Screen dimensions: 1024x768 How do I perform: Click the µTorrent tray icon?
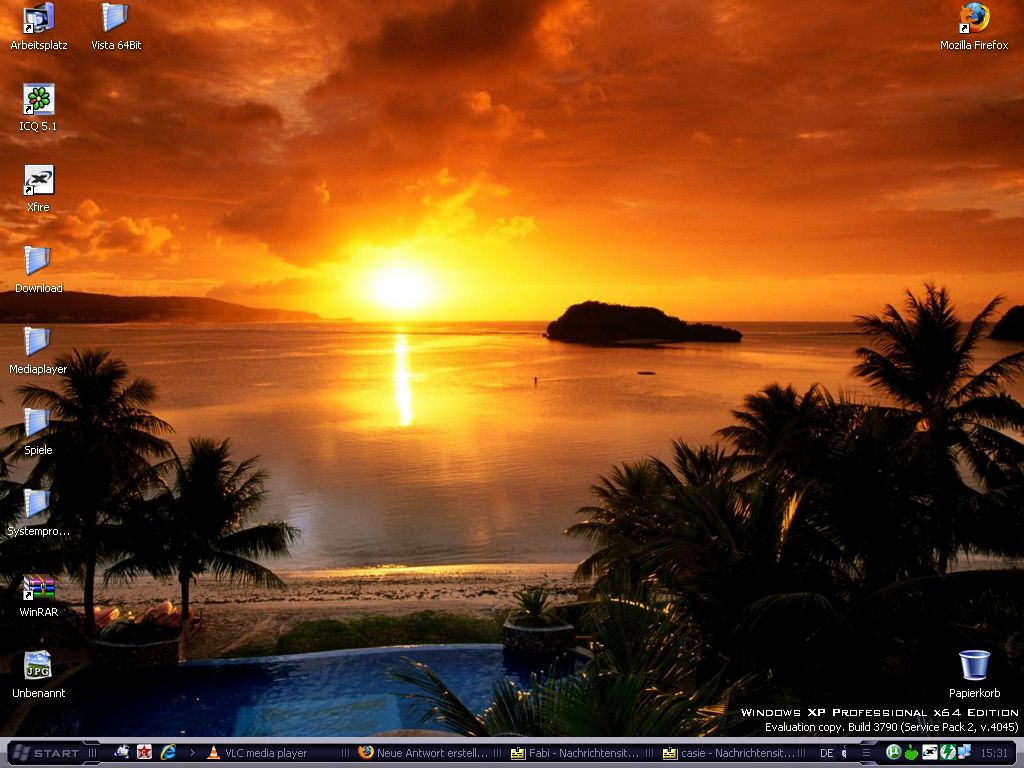(894, 752)
